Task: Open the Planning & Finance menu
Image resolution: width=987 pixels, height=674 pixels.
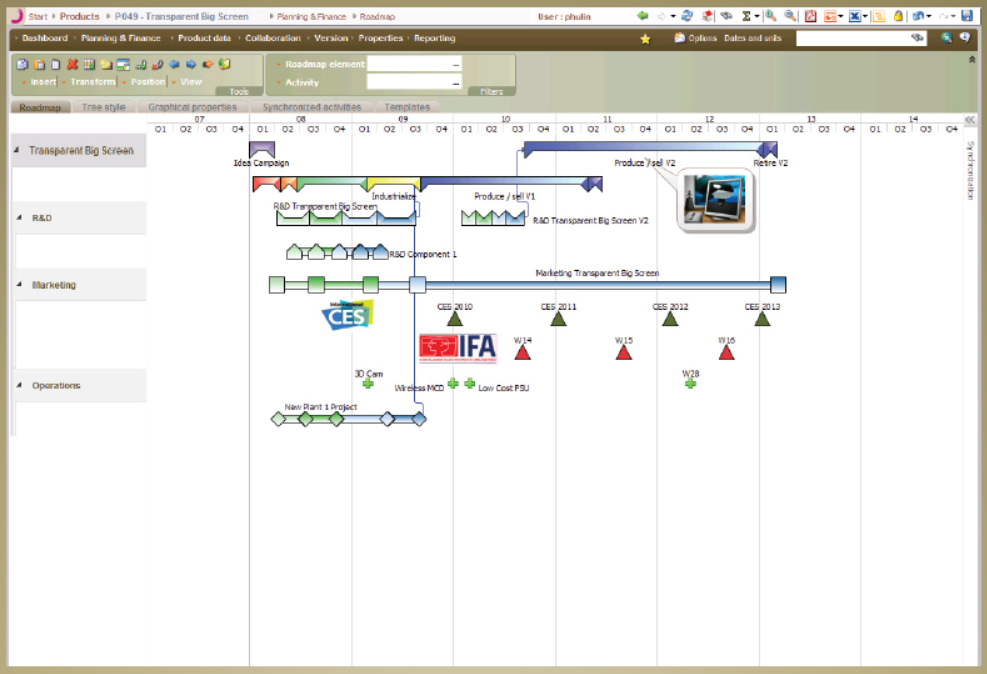Action: 120,38
